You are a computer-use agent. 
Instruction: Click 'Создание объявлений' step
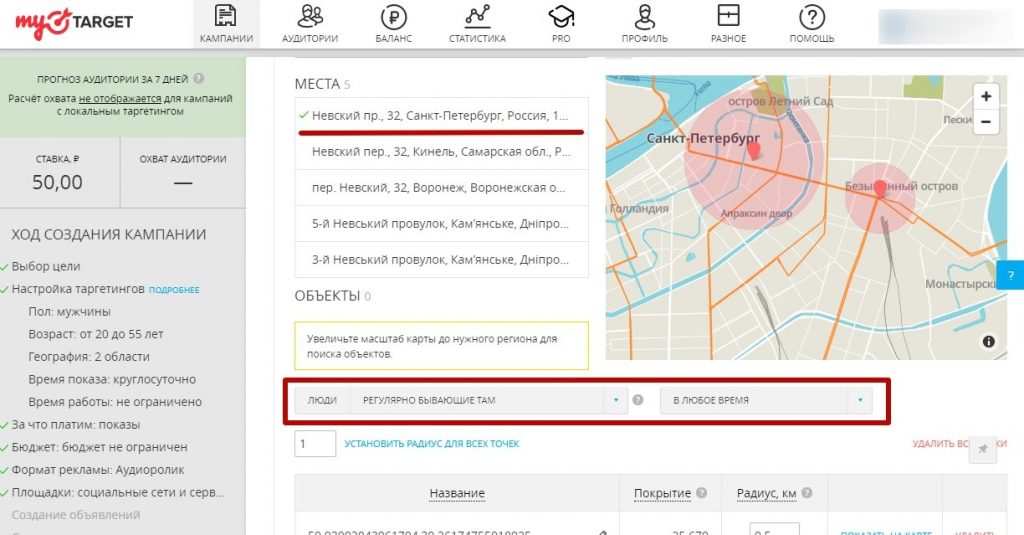(x=76, y=515)
